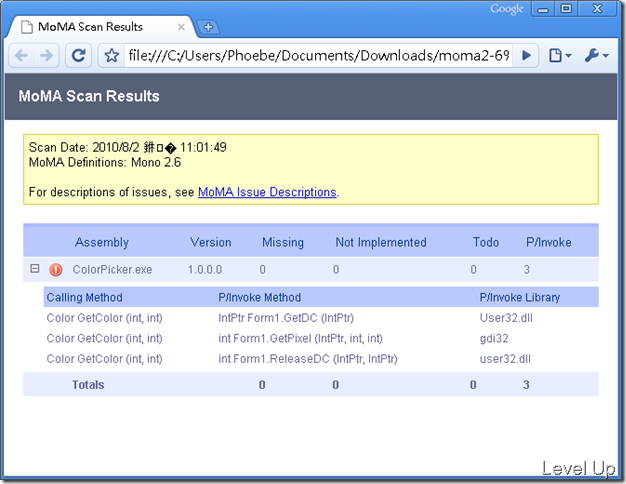Click the Totals row label
This screenshot has width=626, height=484.
click(x=88, y=385)
